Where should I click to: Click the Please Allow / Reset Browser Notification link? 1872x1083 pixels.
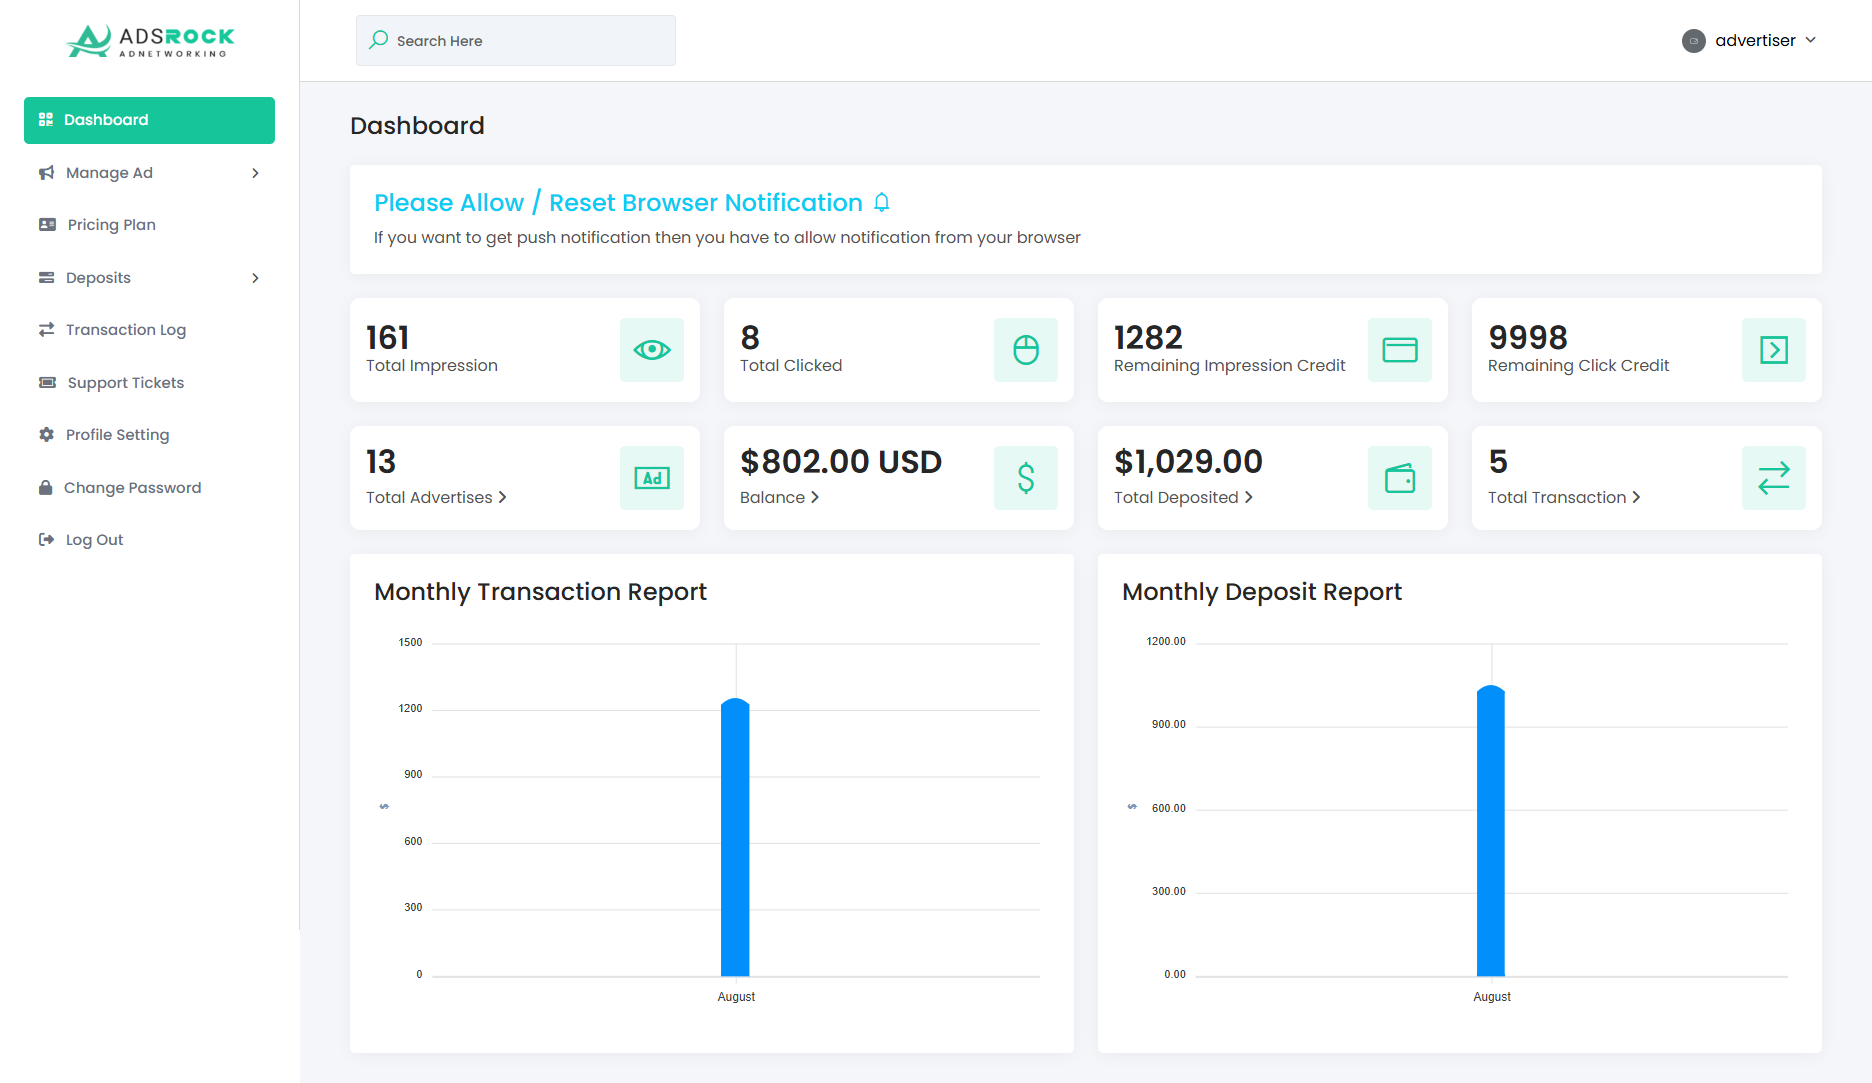pyautogui.click(x=617, y=202)
